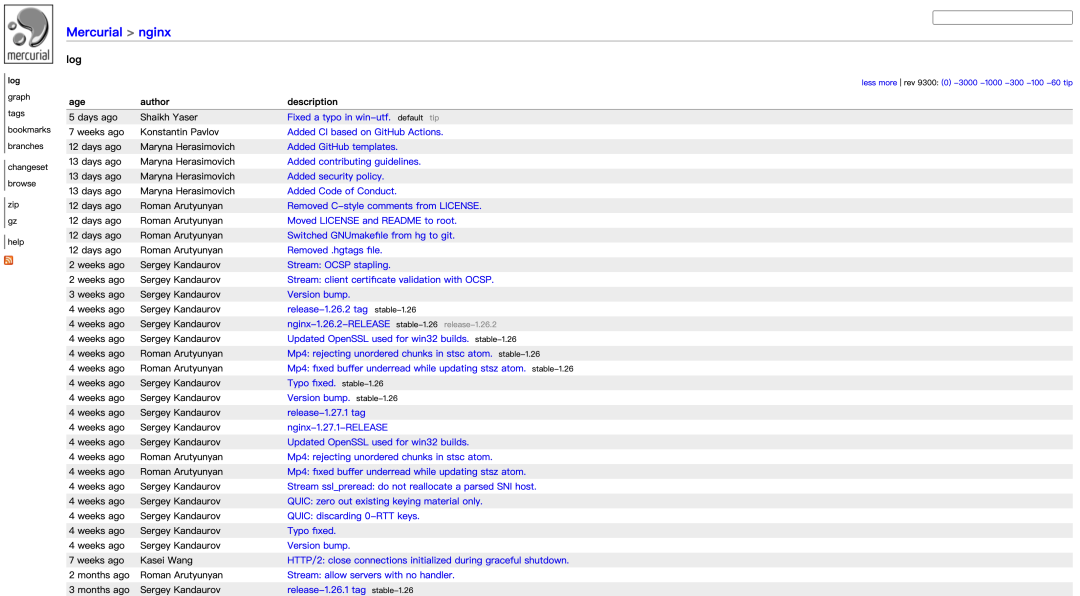Open the tags page in sidebar
The image size is (1080, 596).
click(x=16, y=114)
